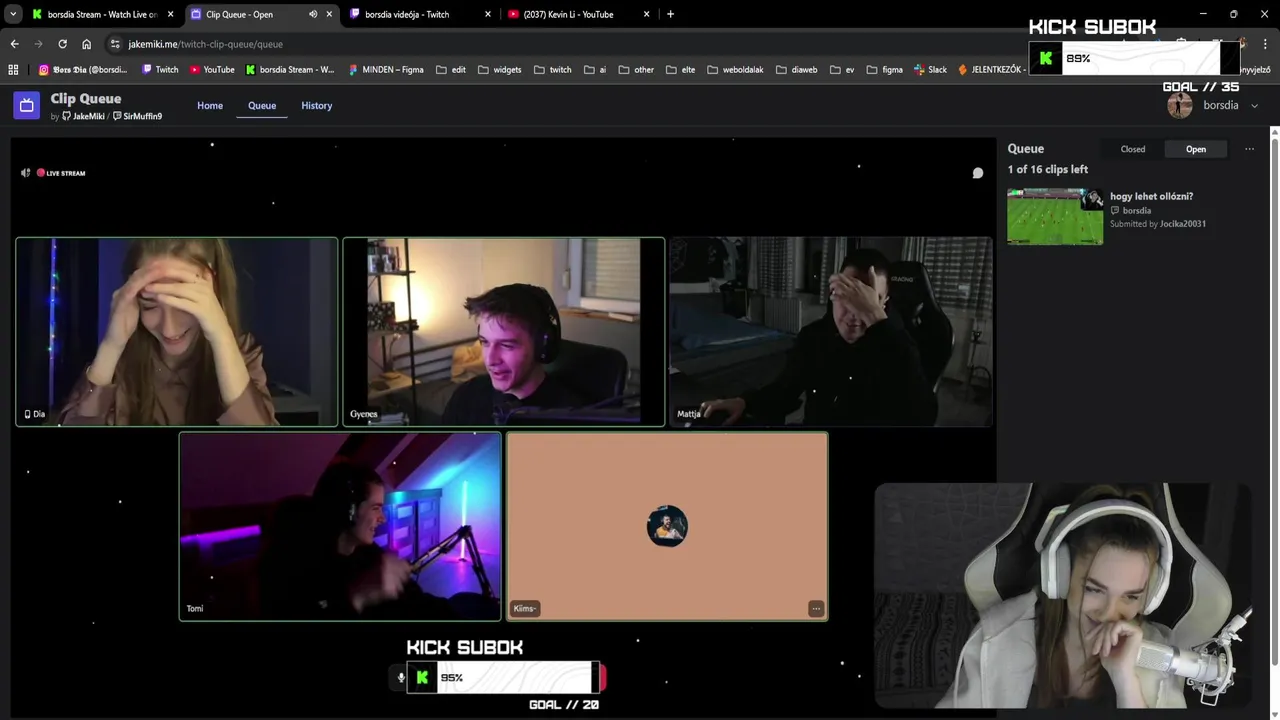Open the twitch bookmarks folder
This screenshot has width=1280, height=720.
tap(553, 70)
